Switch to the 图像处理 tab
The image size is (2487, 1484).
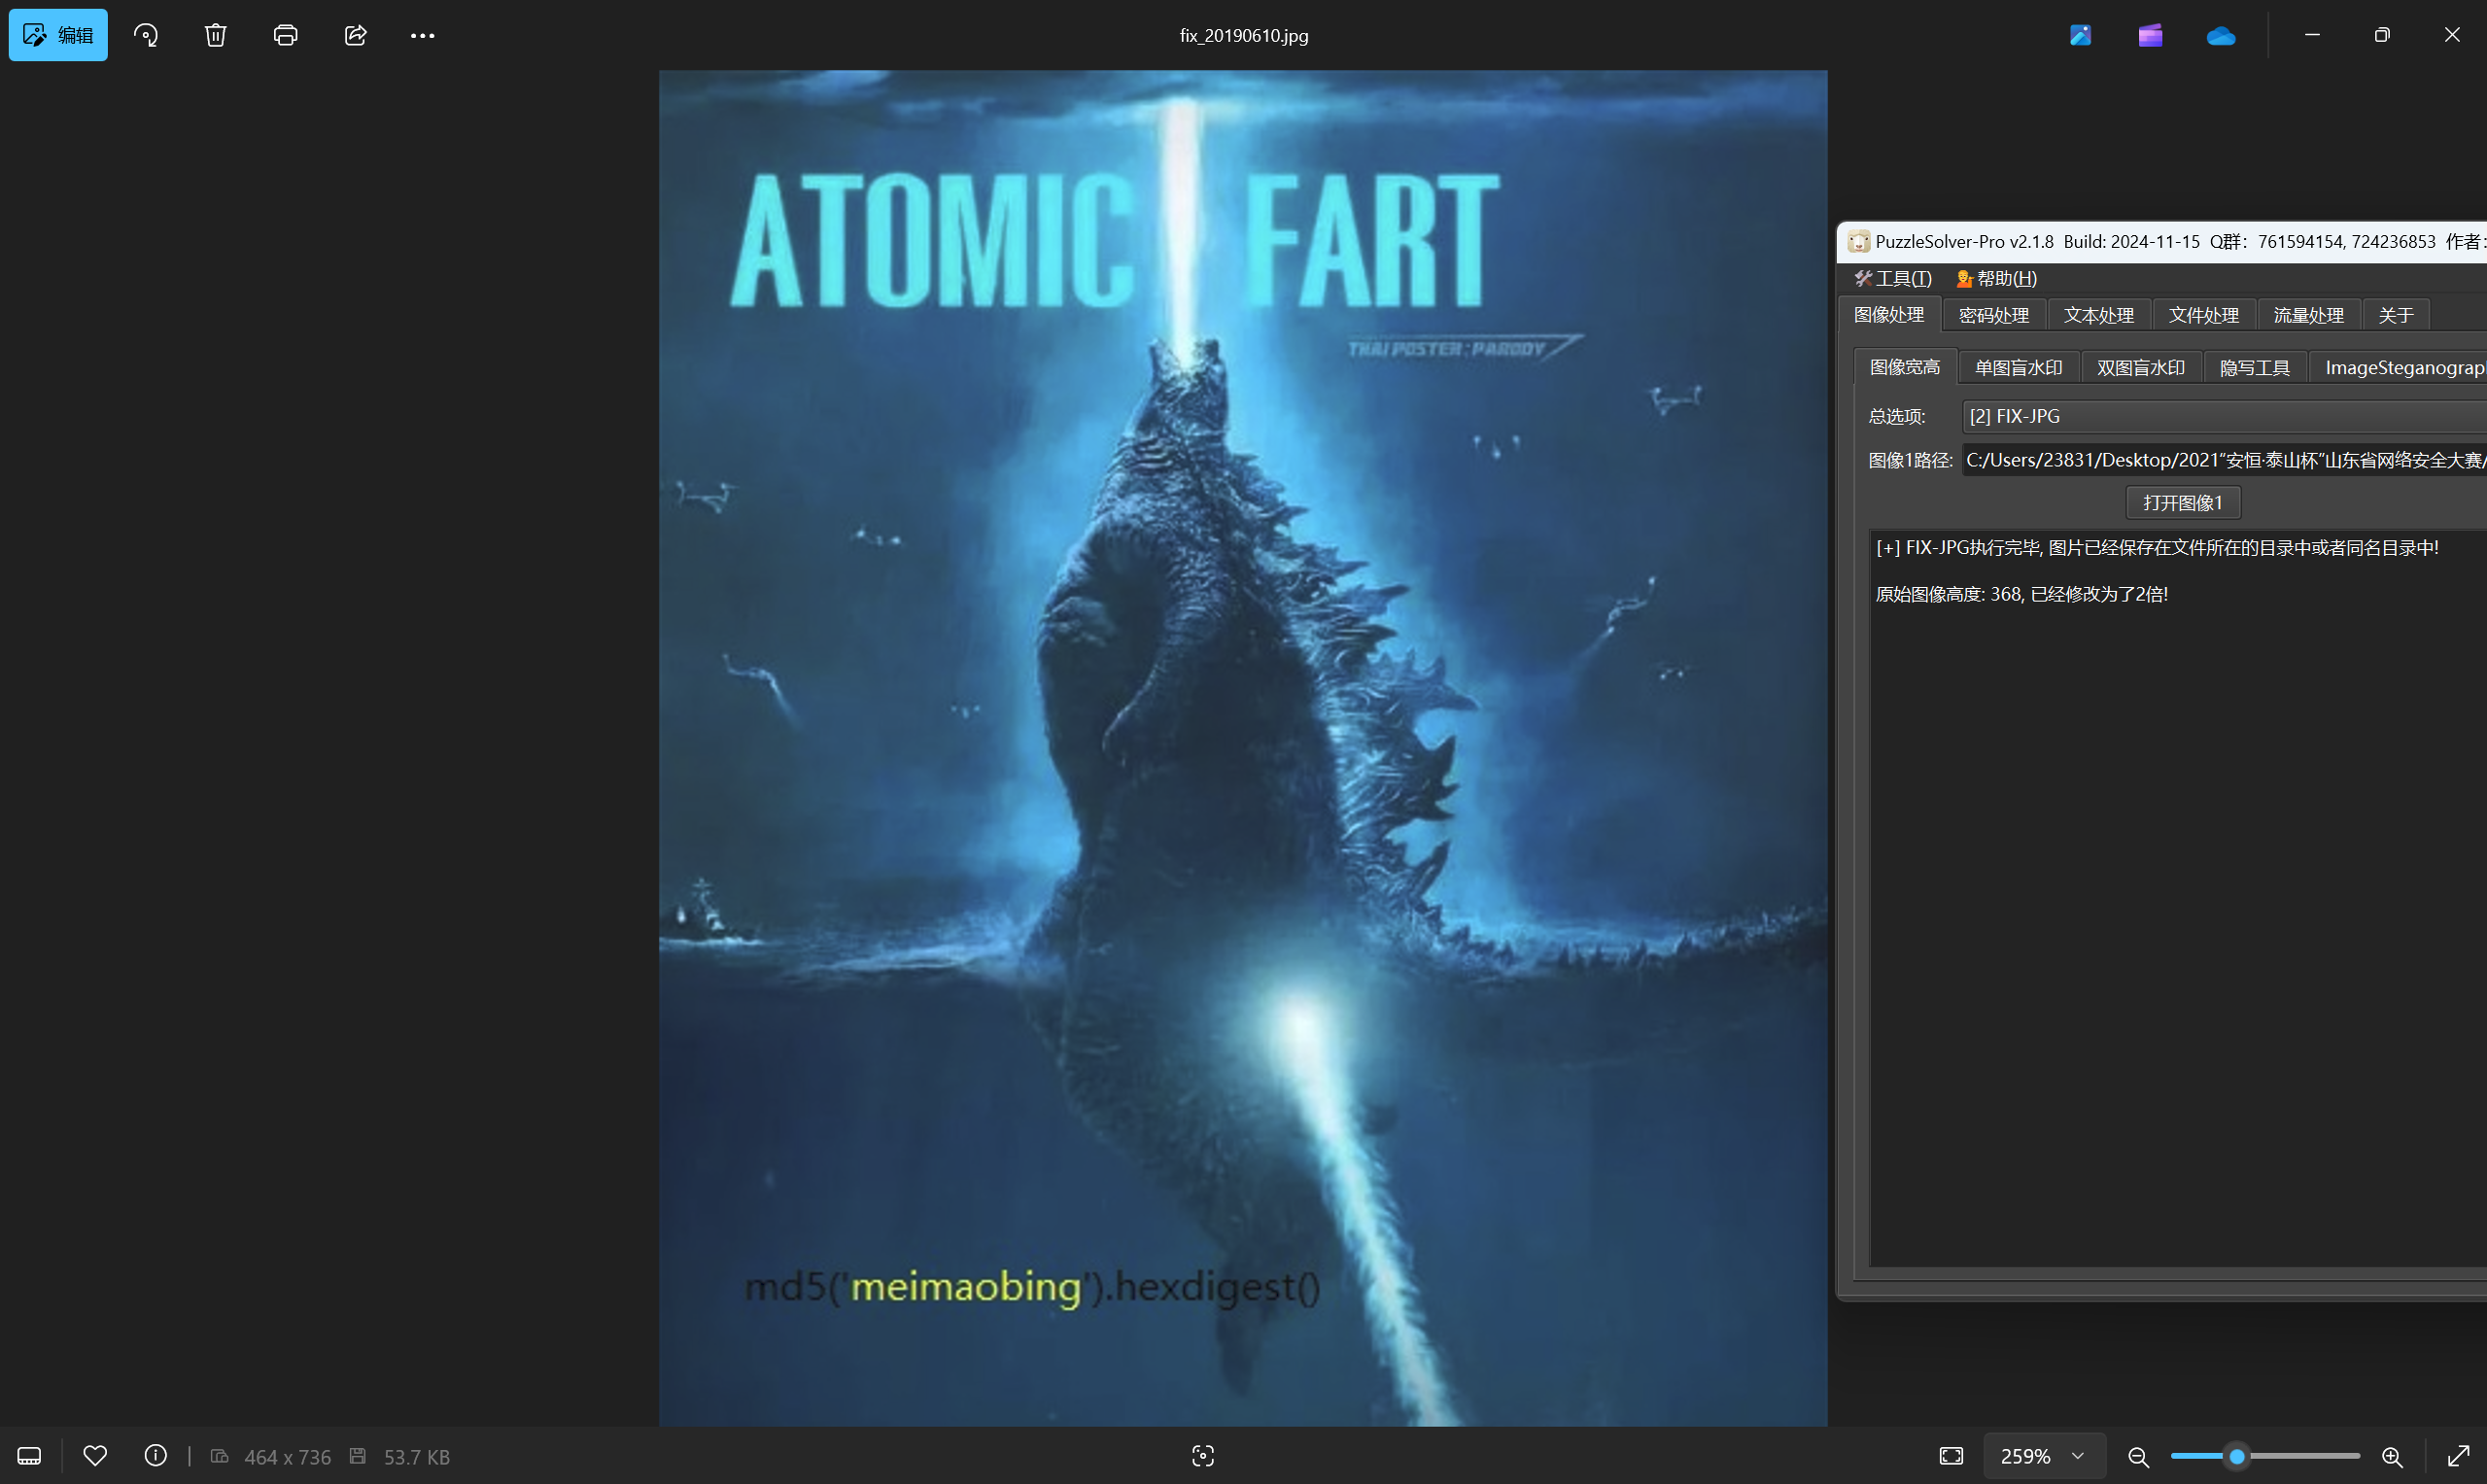click(1889, 315)
